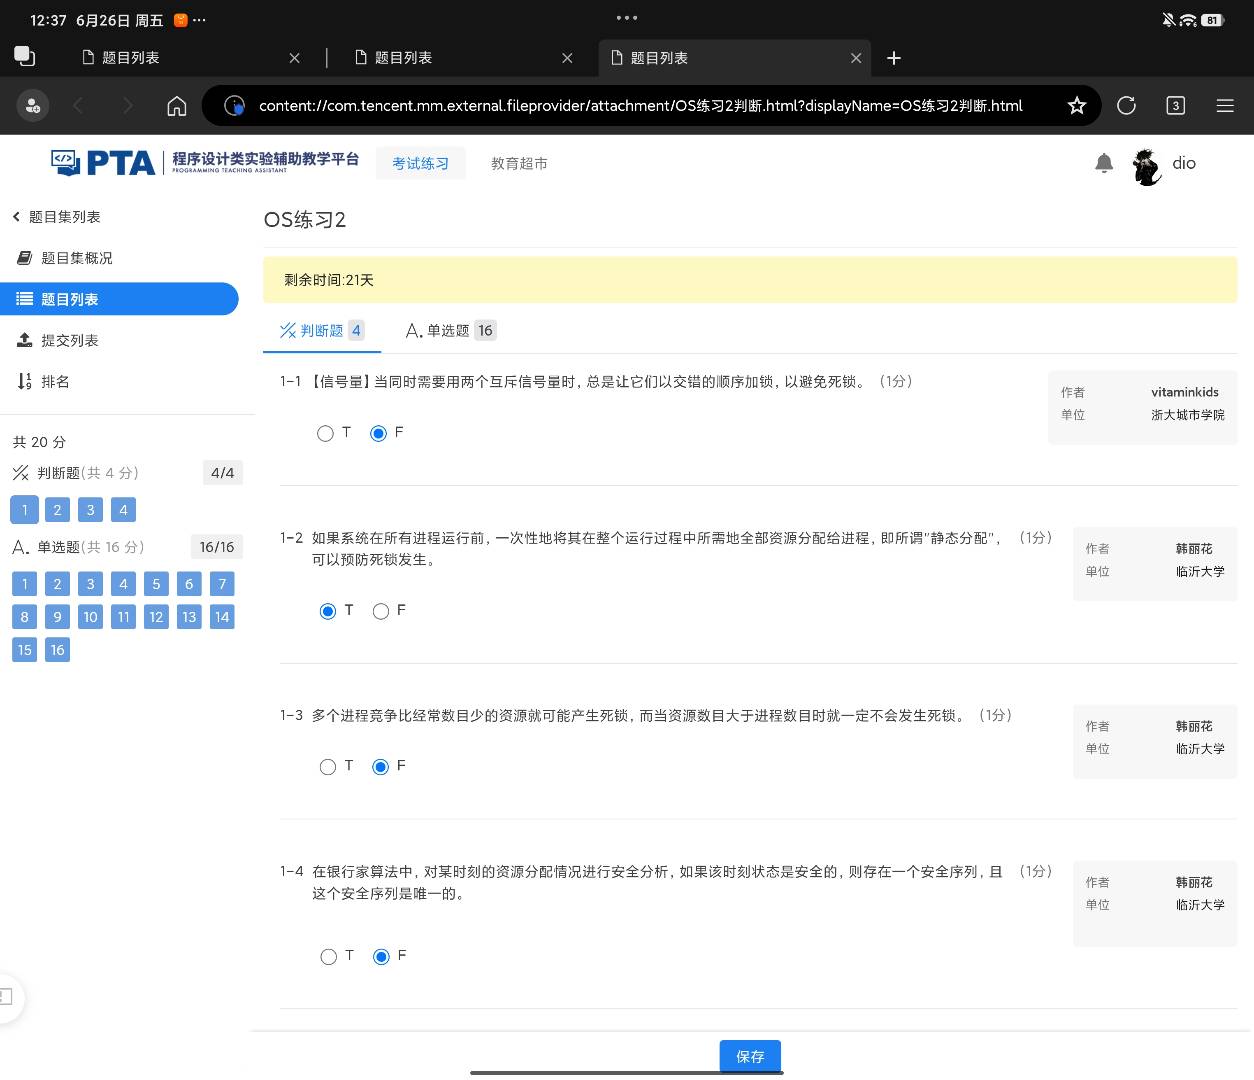Reload the current page
1254x1080 pixels.
(1126, 106)
